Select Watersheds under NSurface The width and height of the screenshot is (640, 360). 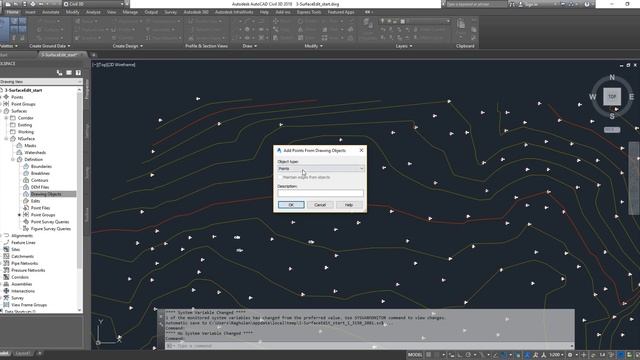[35, 153]
